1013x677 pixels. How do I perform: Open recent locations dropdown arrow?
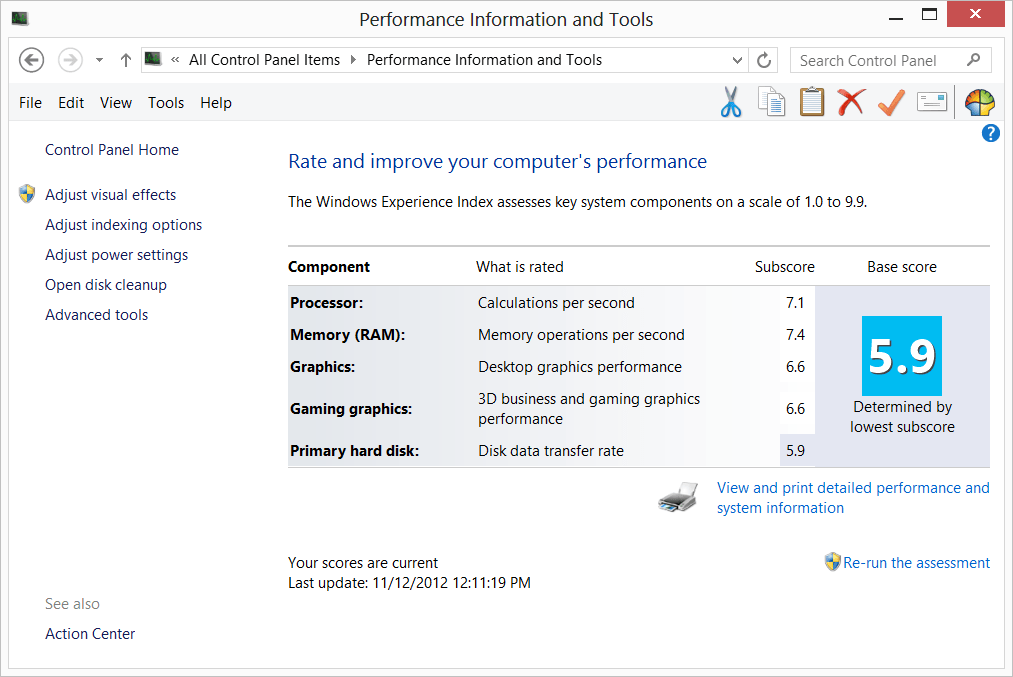pos(99,60)
